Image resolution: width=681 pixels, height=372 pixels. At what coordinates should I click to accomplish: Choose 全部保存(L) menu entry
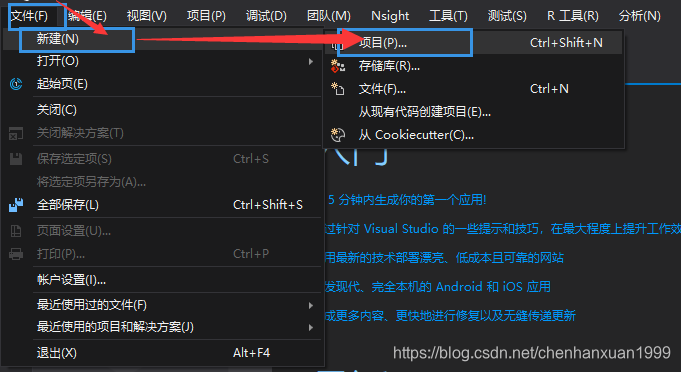click(x=163, y=204)
